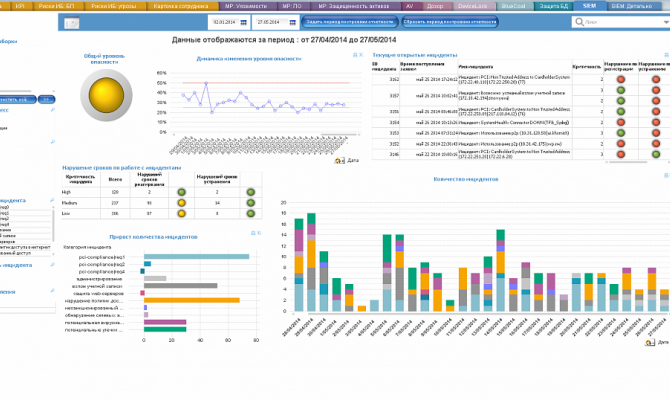Click the magnifier icon in search box

pos(579,22)
